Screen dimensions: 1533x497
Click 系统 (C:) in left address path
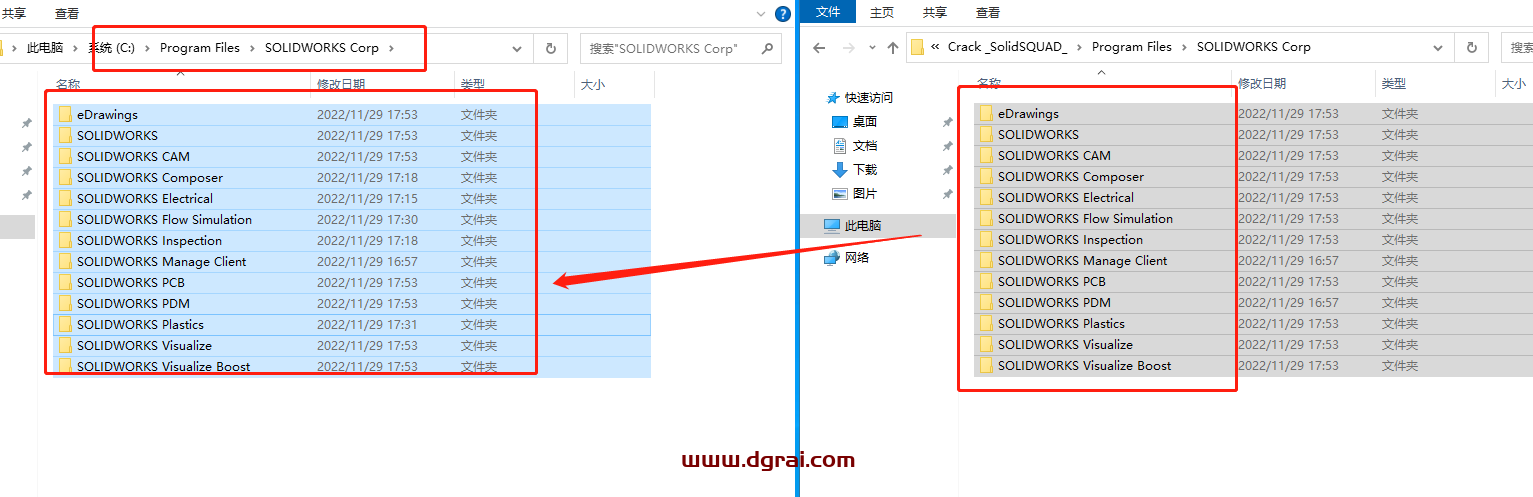tap(111, 47)
